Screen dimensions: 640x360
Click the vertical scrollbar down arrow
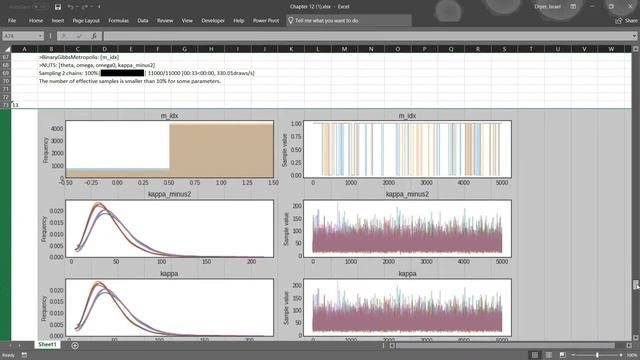click(636, 338)
